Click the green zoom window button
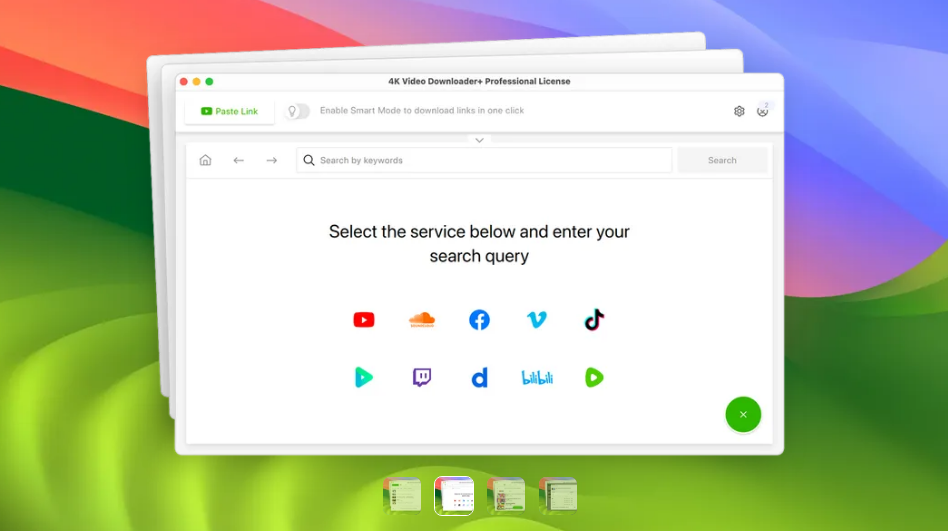Screen dimensions: 948x531 tap(209, 82)
